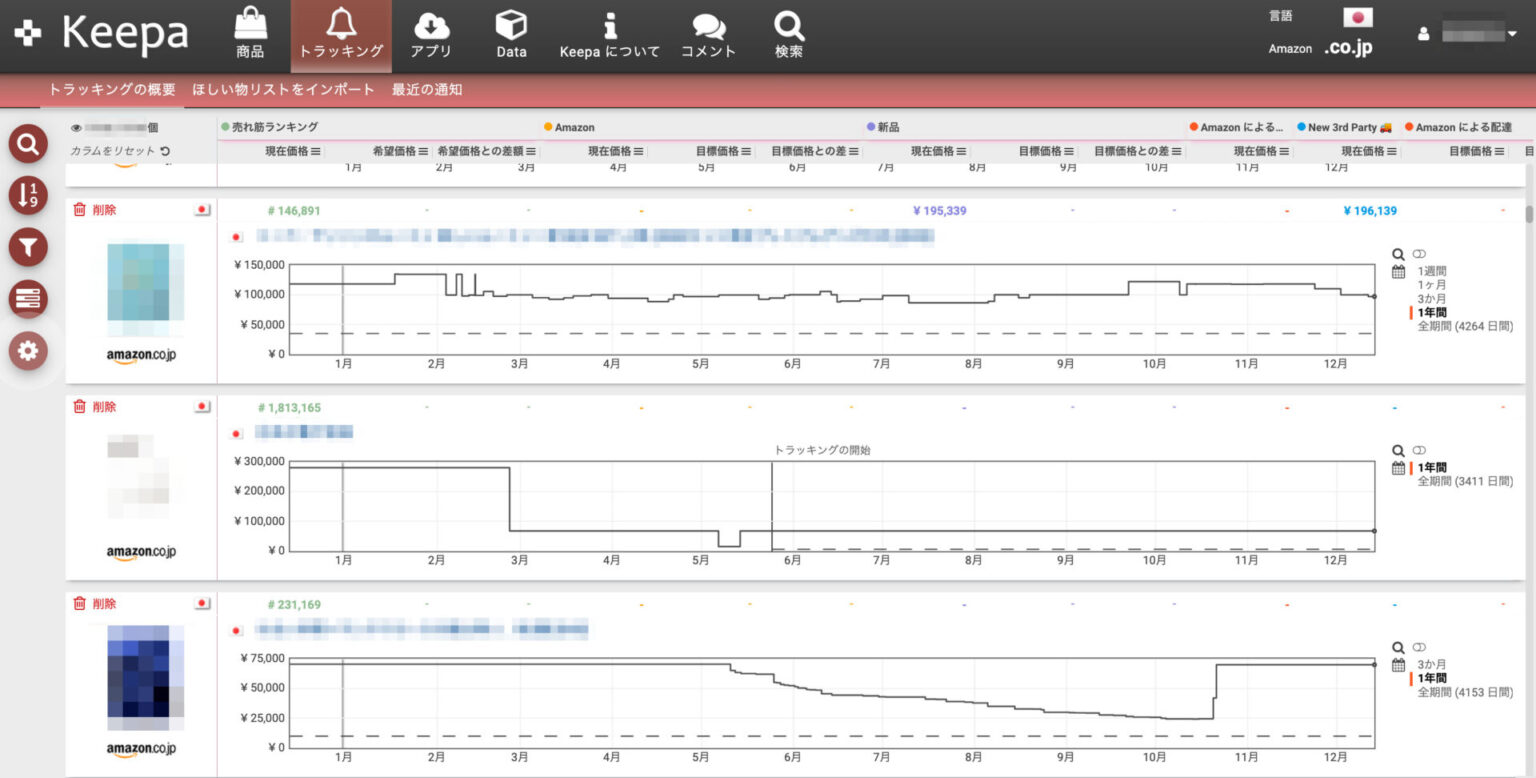Click the magnifier search button in left sidebar
This screenshot has height=778, width=1536.
click(x=28, y=145)
